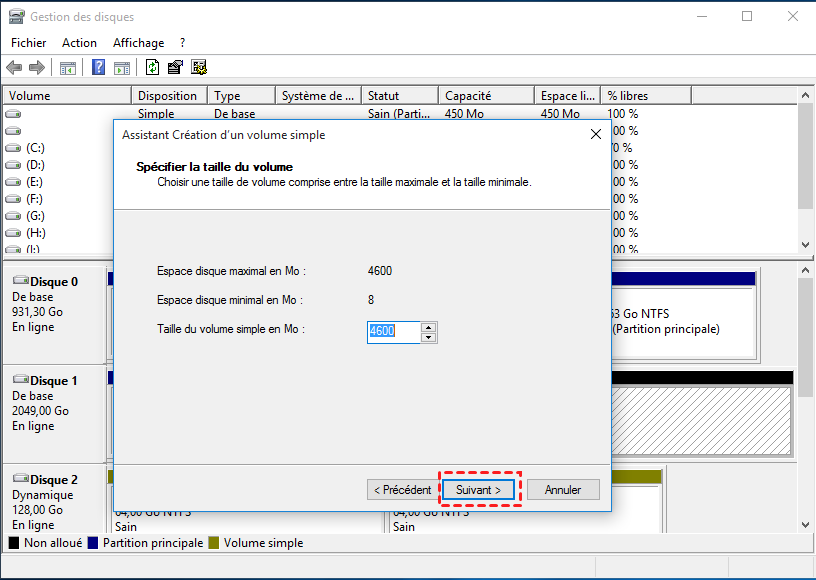
Task: Click the Forward arrow toolbar icon
Action: click(36, 67)
